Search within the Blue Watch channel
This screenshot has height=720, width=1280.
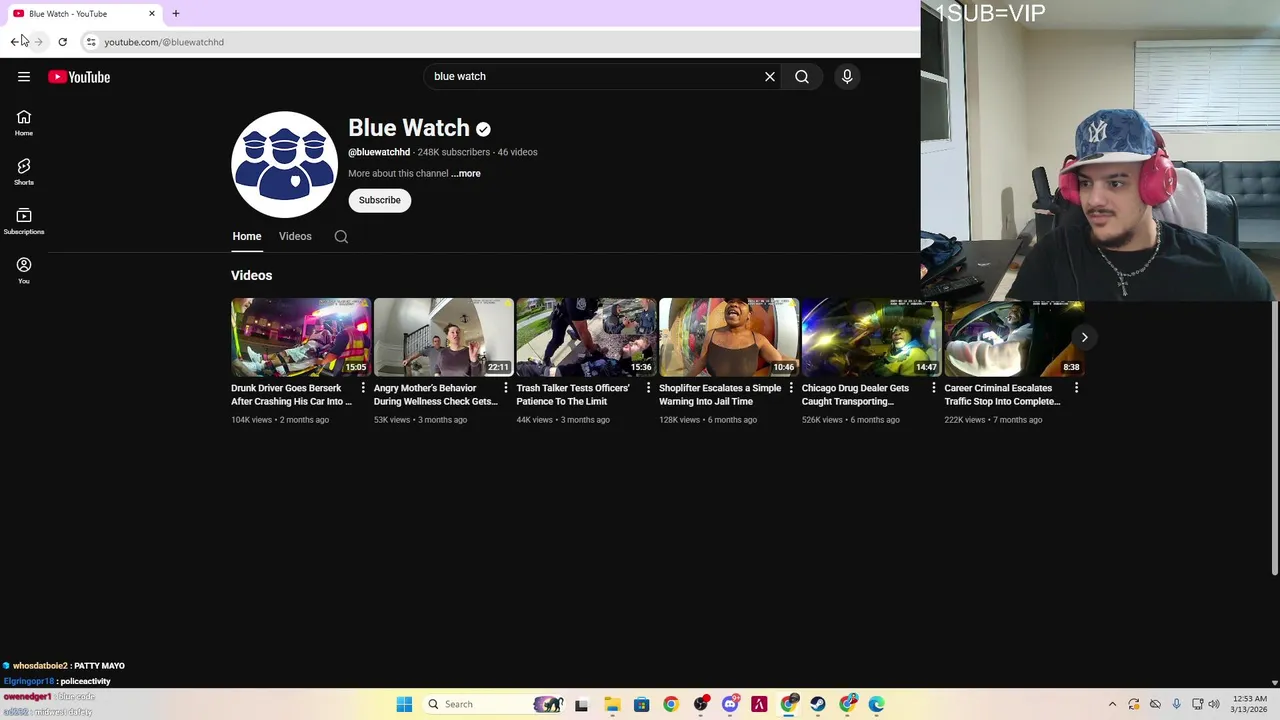point(341,237)
